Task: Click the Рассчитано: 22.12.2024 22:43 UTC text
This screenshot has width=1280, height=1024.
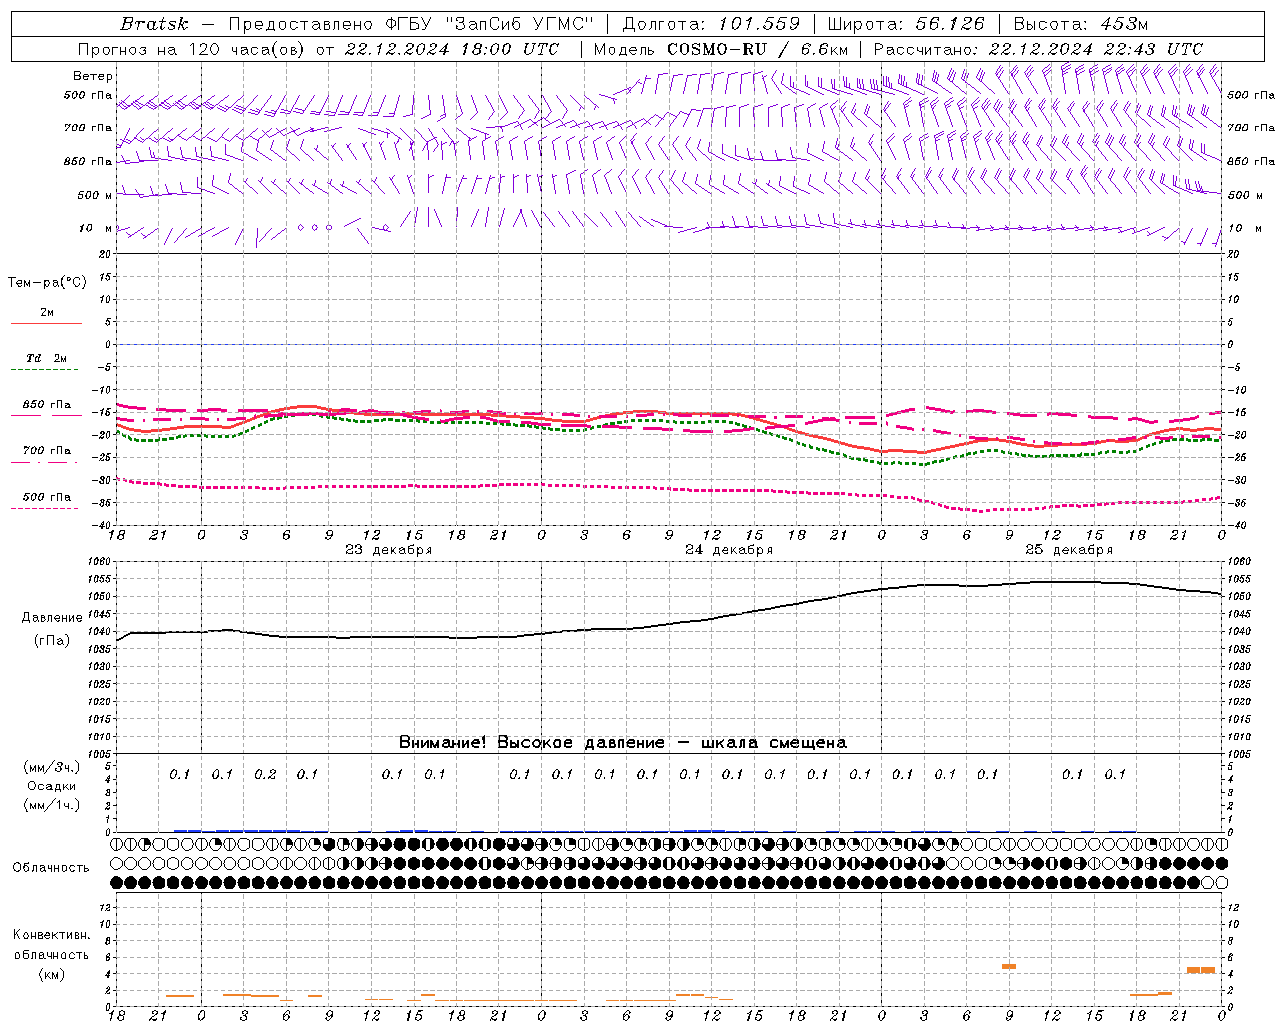Action: pos(1038,49)
